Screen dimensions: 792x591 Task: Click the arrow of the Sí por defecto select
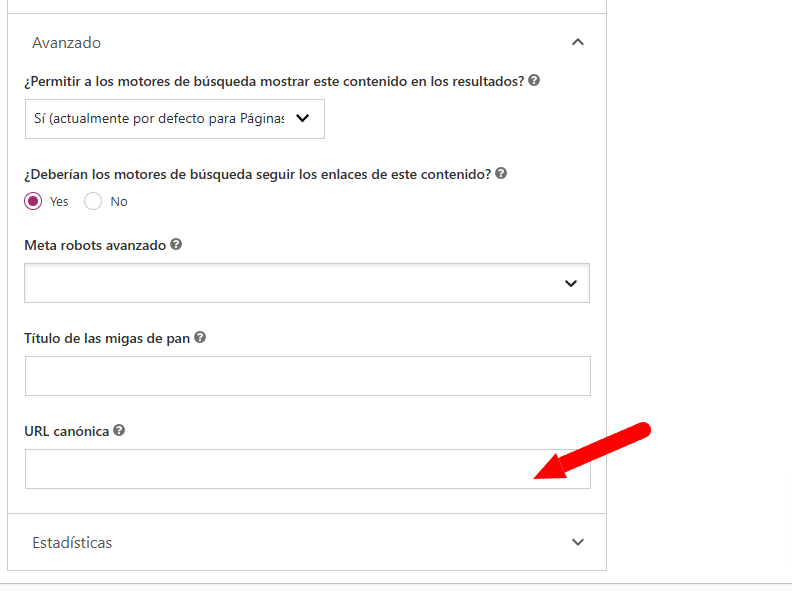coord(303,118)
